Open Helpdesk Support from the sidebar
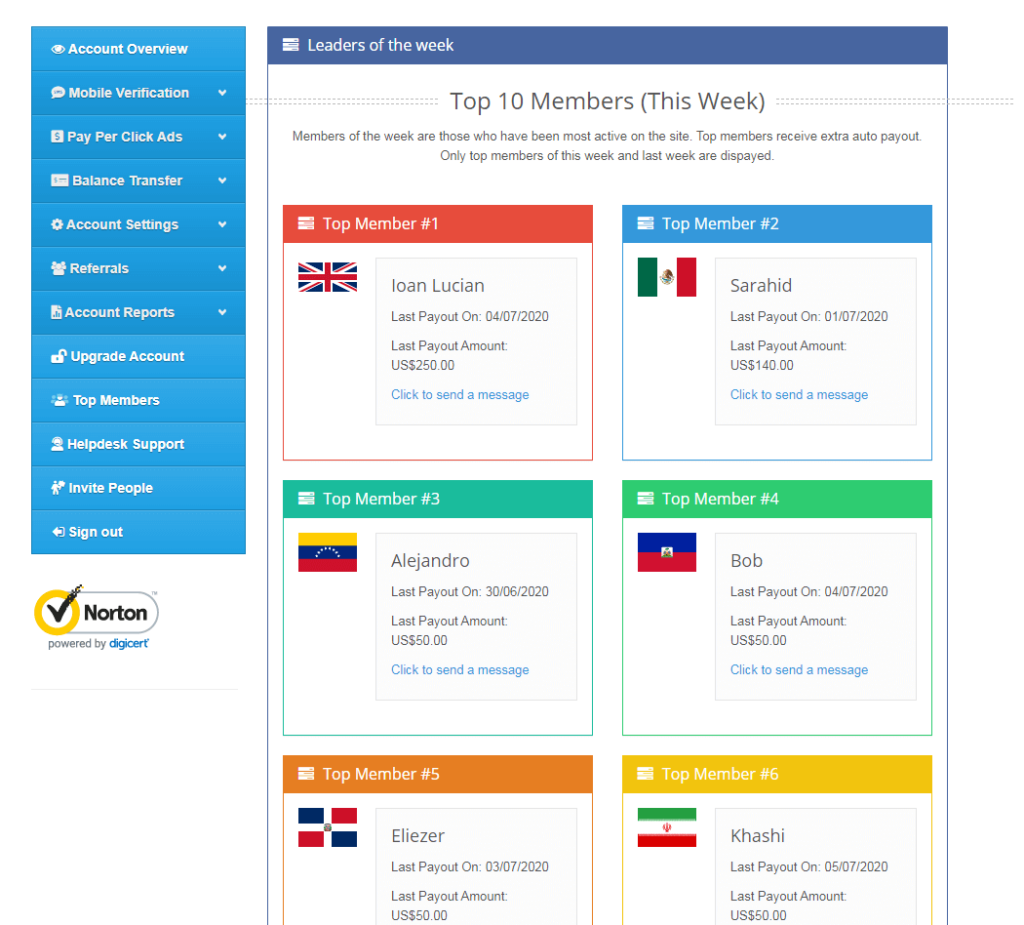This screenshot has height=925, width=1024. [x=125, y=444]
